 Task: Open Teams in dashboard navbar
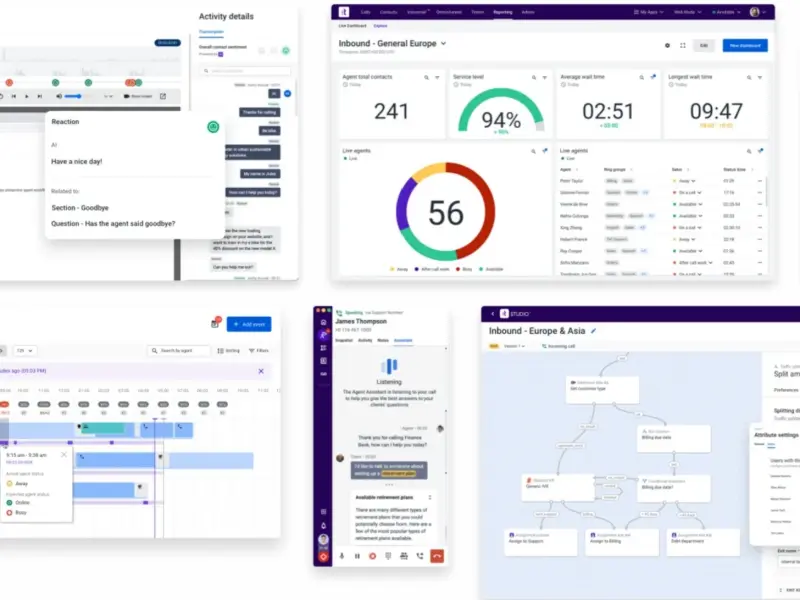click(478, 12)
